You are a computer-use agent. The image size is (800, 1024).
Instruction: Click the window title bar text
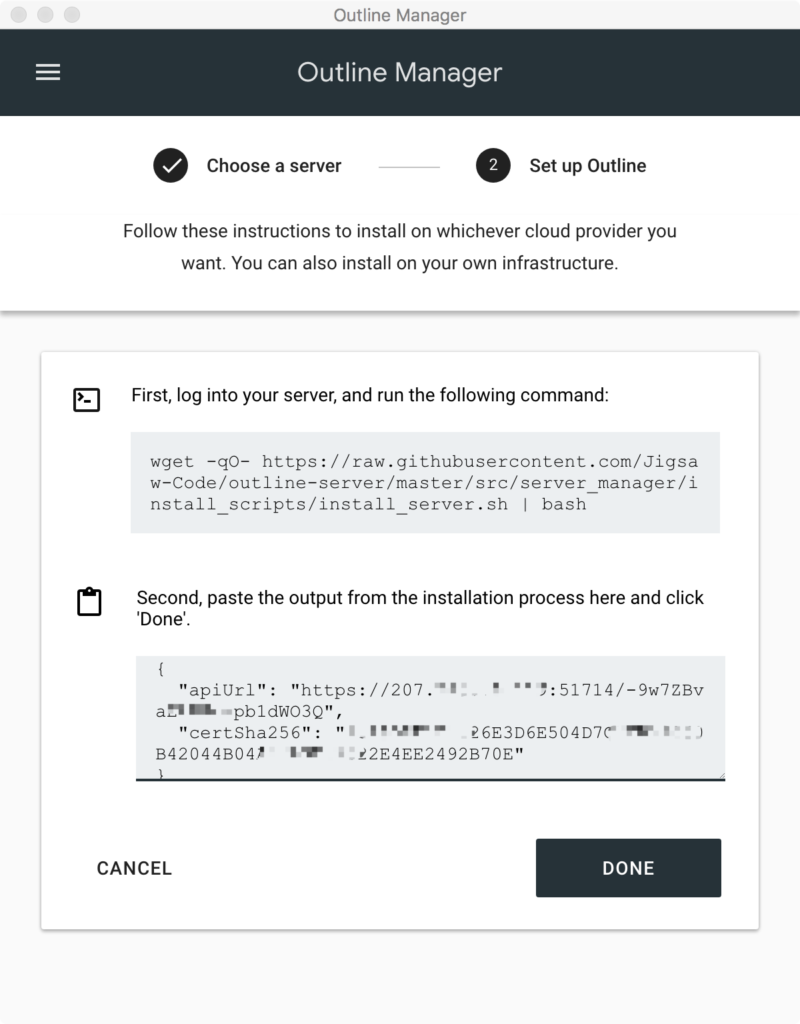click(x=400, y=15)
